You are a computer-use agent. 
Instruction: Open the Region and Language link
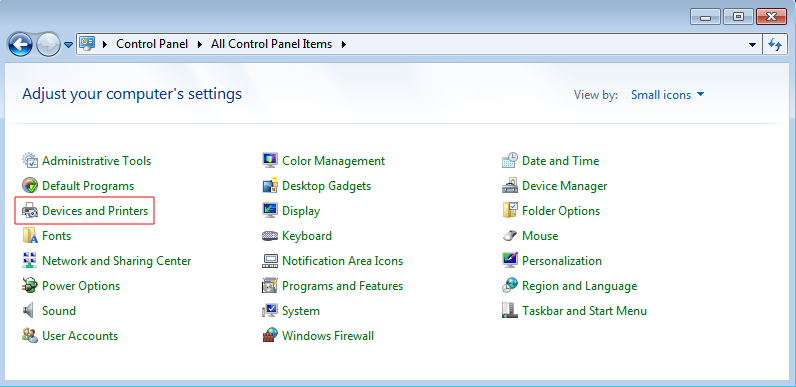tap(579, 286)
